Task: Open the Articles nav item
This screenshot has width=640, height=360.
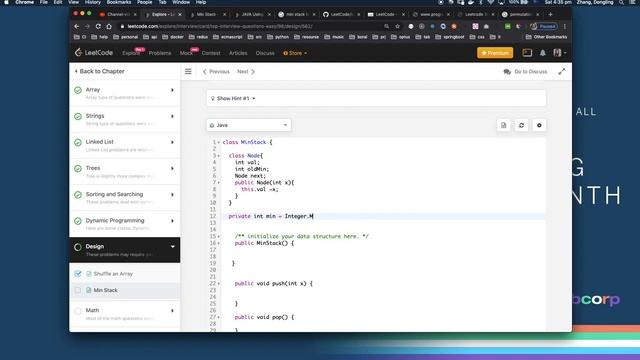Action: point(238,53)
